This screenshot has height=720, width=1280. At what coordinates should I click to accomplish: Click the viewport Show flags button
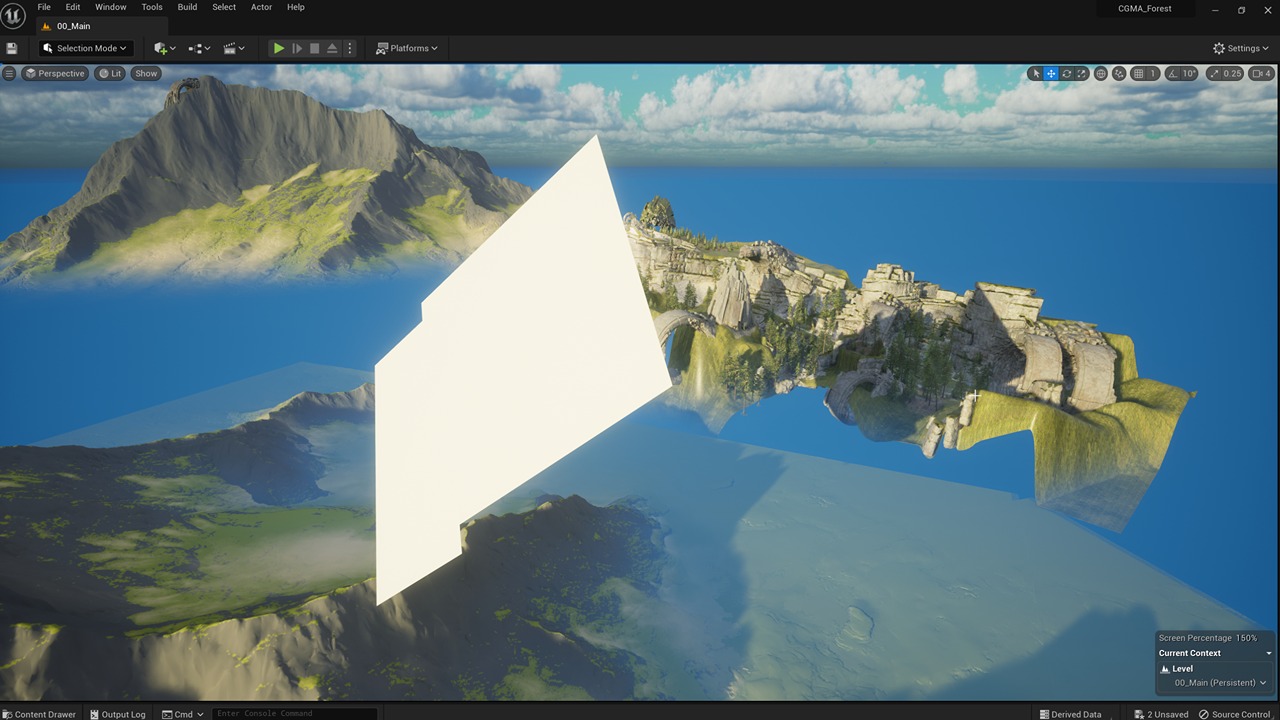pos(146,73)
